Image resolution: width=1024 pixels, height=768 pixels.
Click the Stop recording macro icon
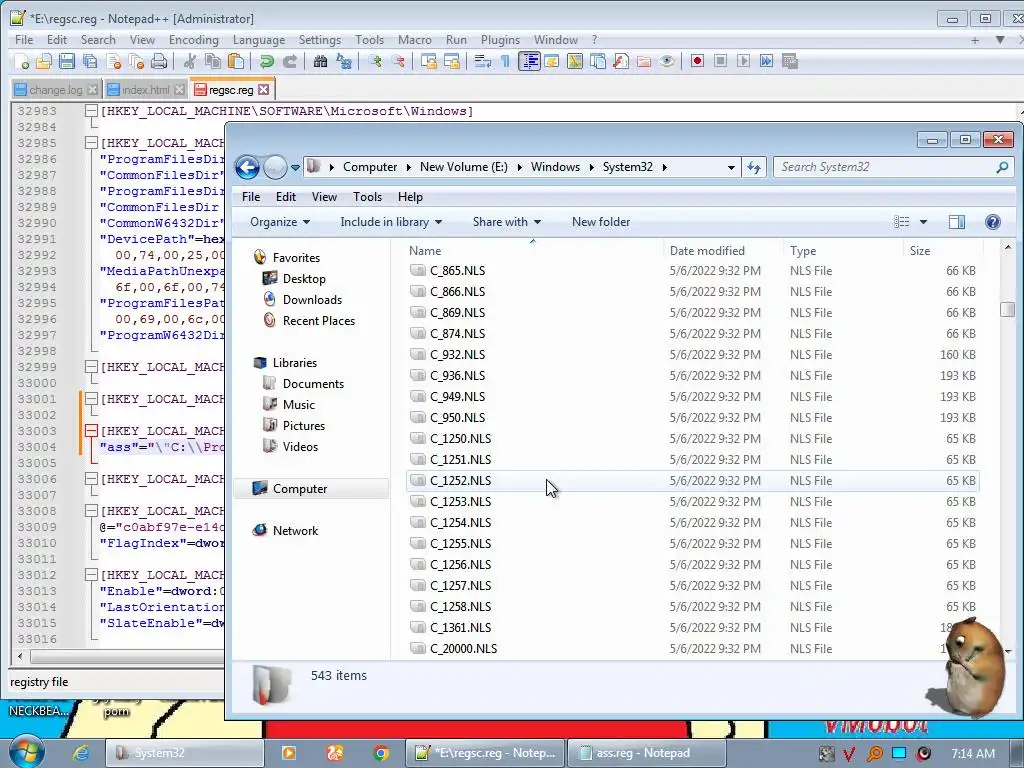point(720,61)
